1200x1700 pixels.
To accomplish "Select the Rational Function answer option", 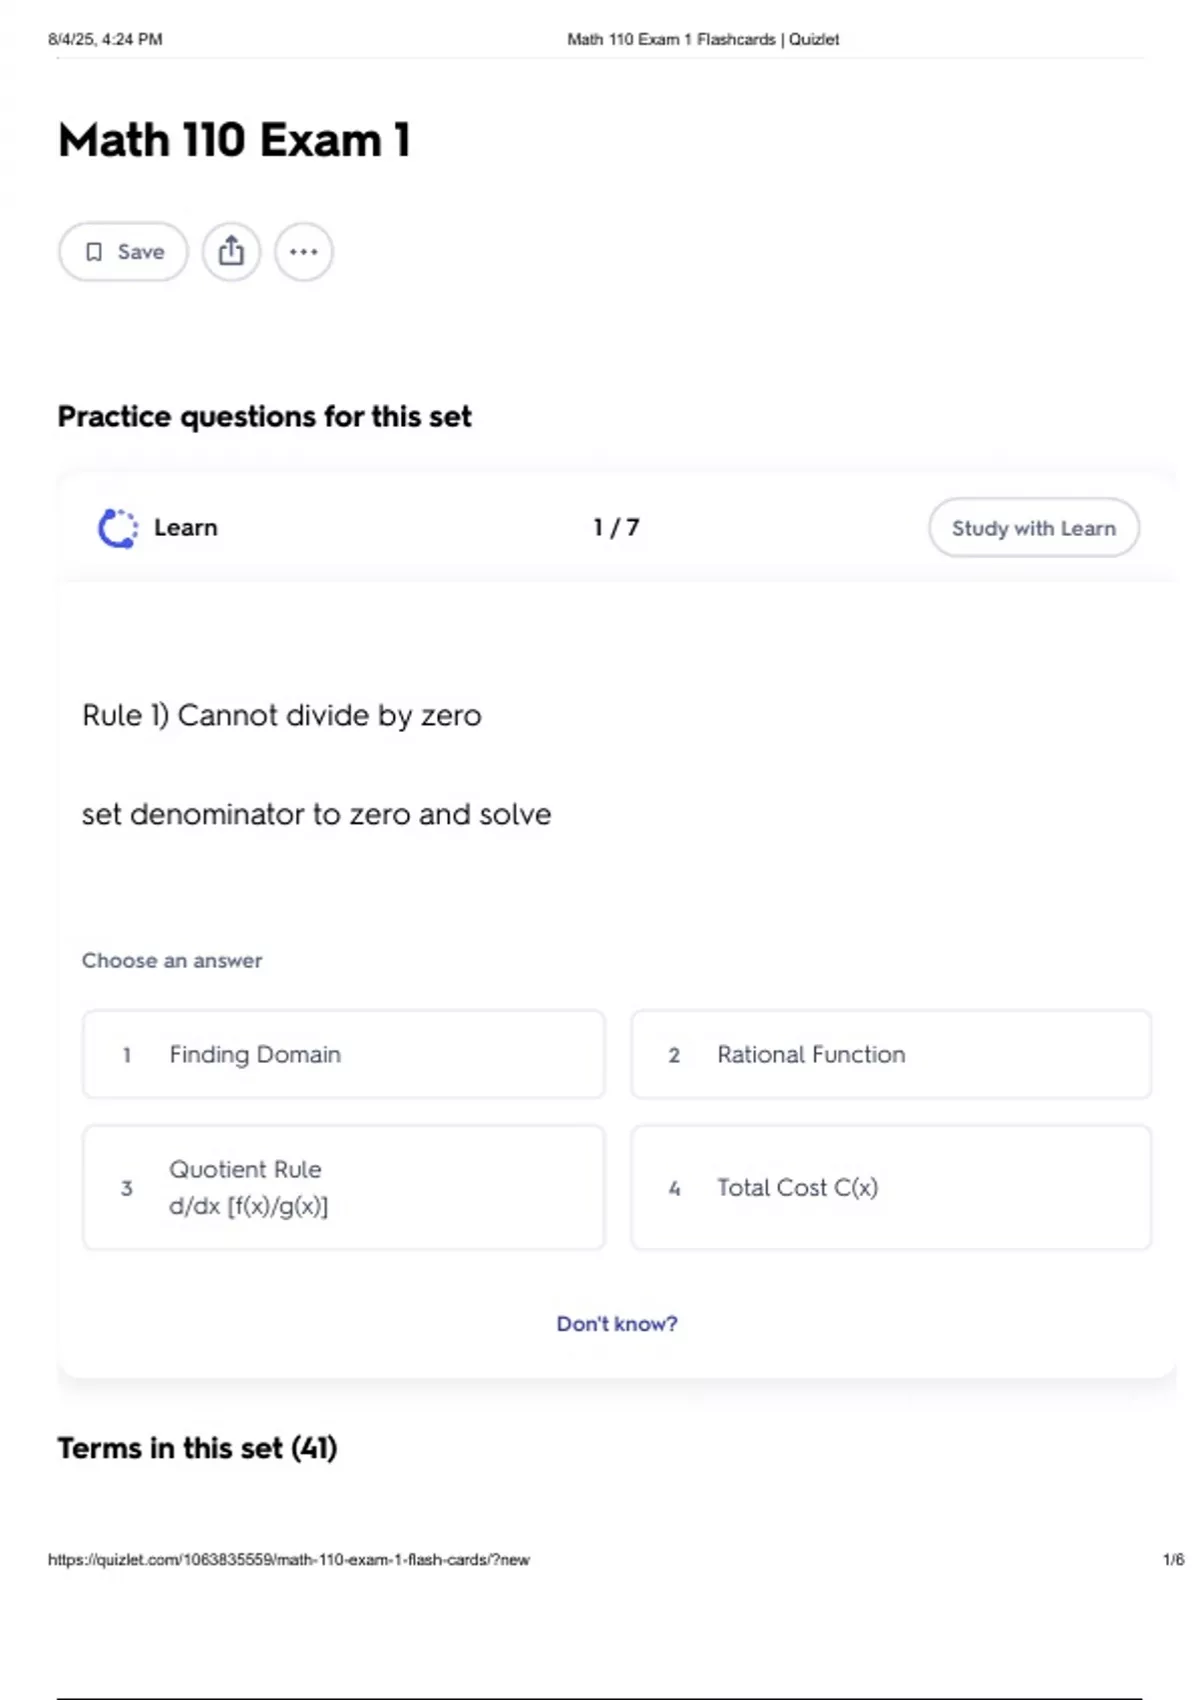I will [x=890, y=1054].
